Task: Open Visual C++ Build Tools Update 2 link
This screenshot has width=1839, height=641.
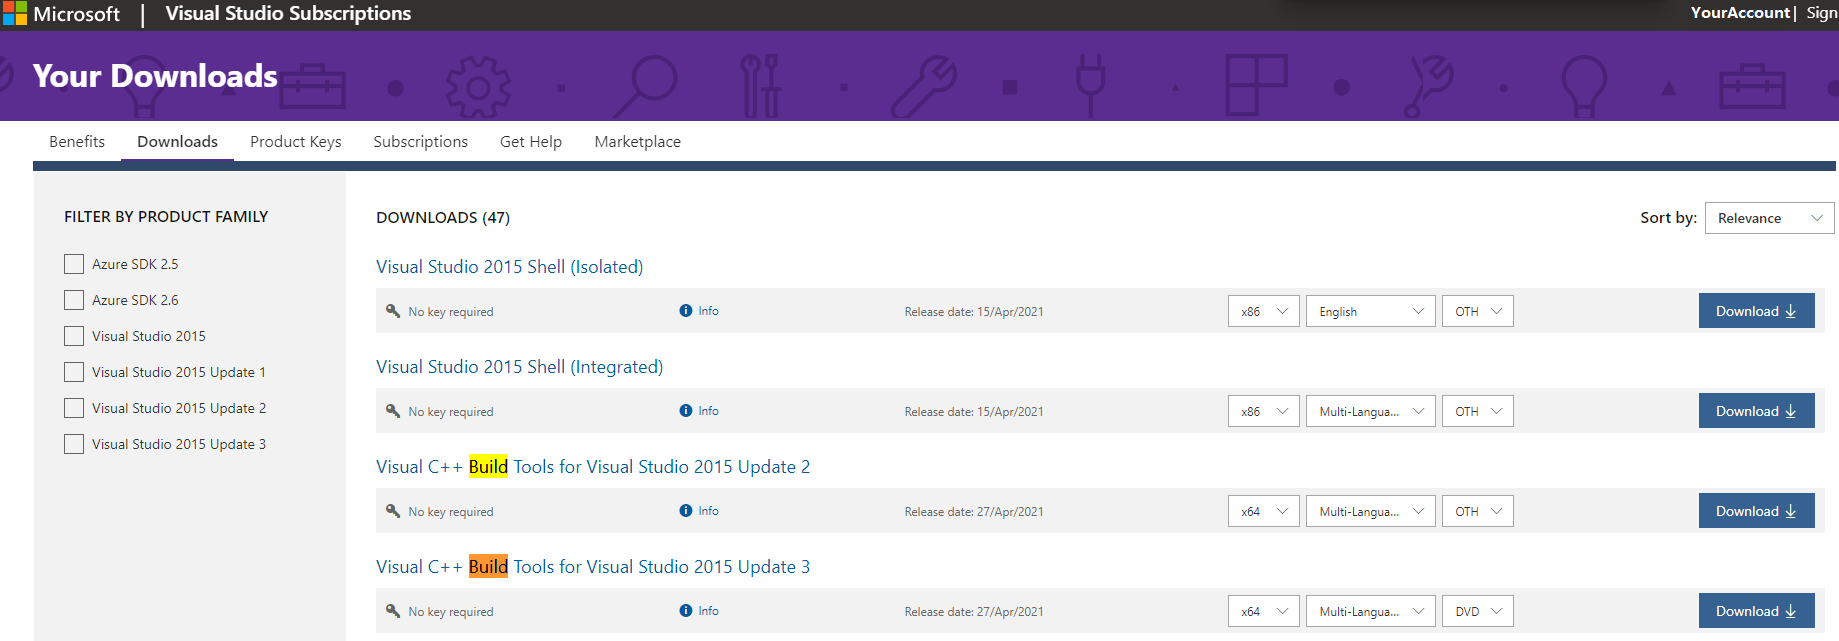Action: coord(593,467)
